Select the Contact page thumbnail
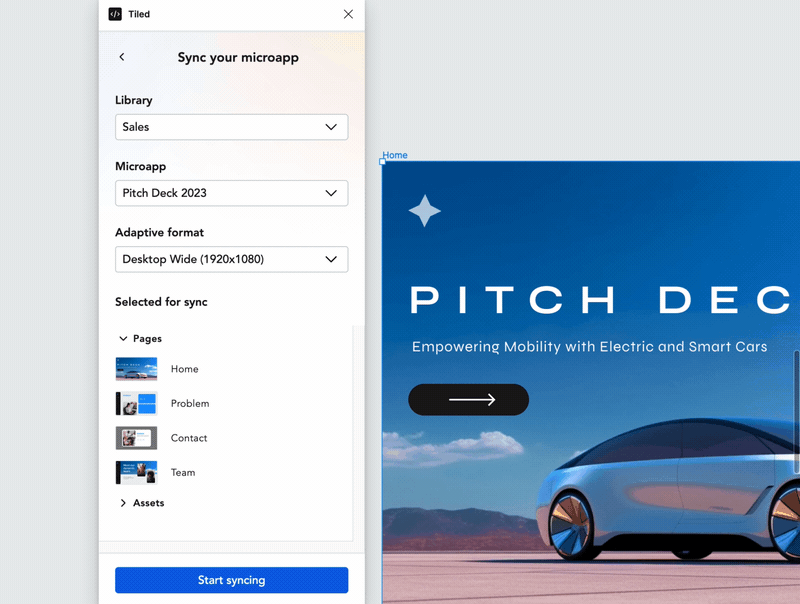 point(136,438)
